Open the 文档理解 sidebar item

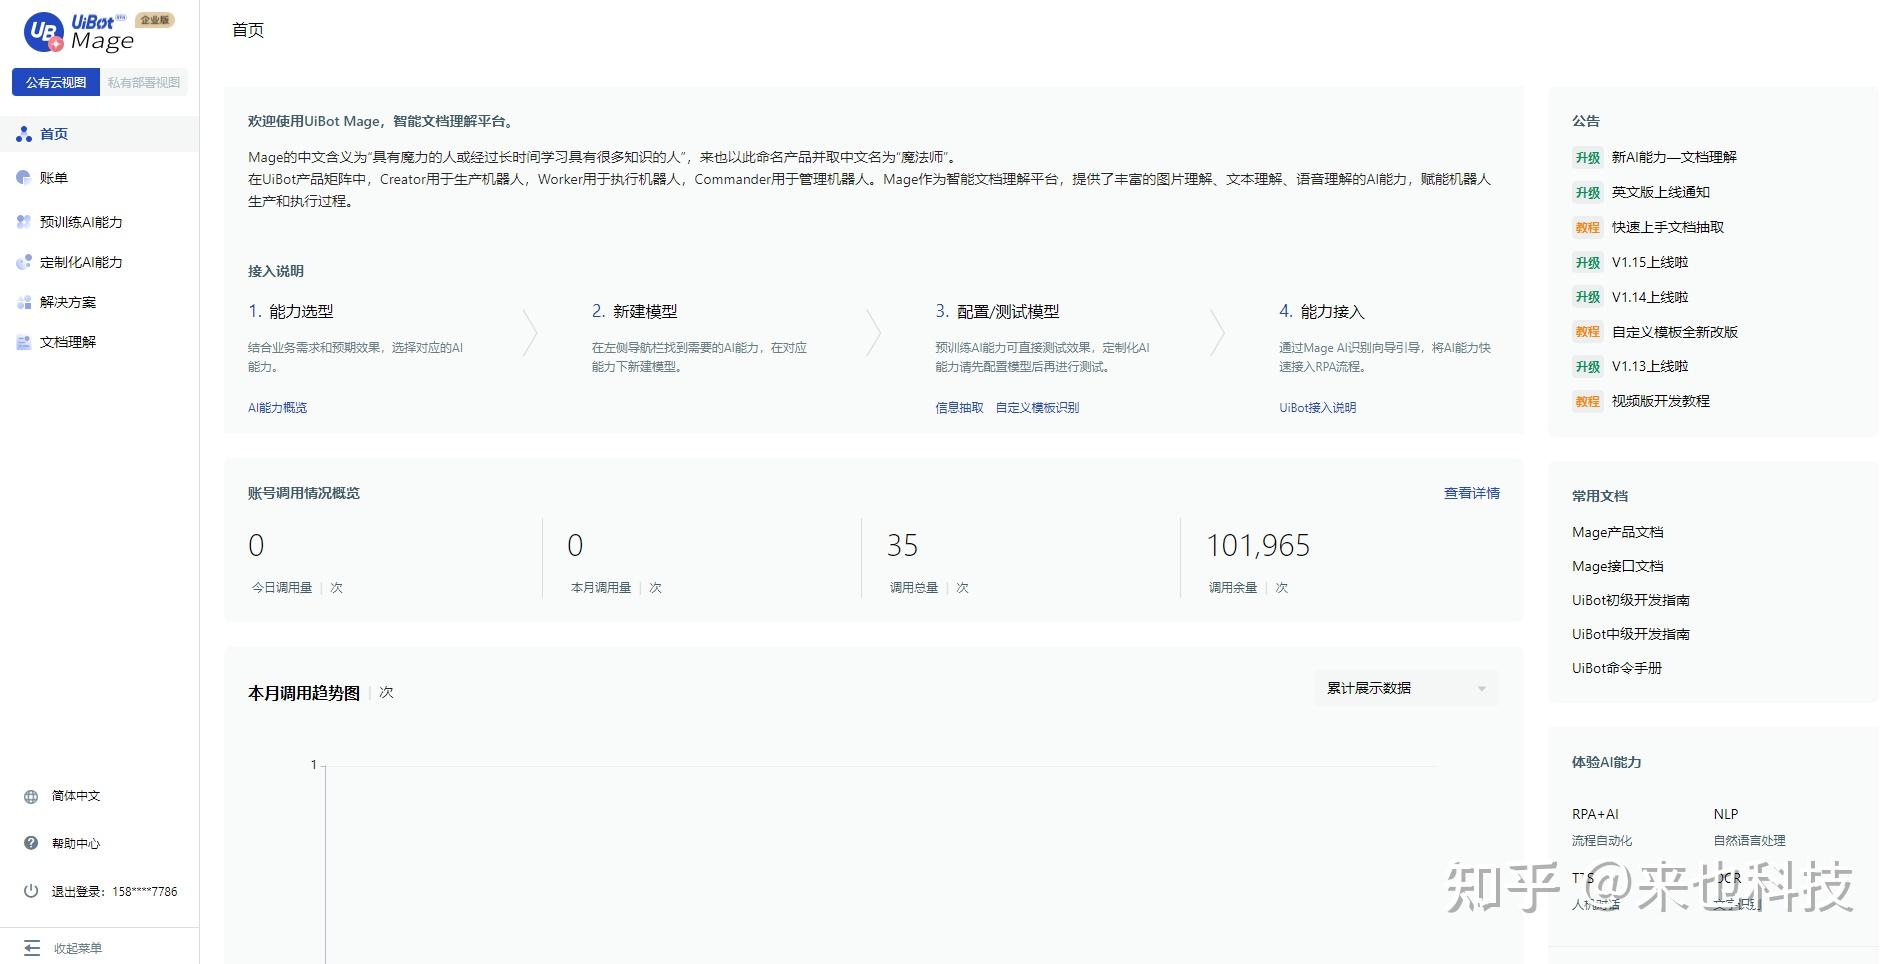click(x=67, y=341)
